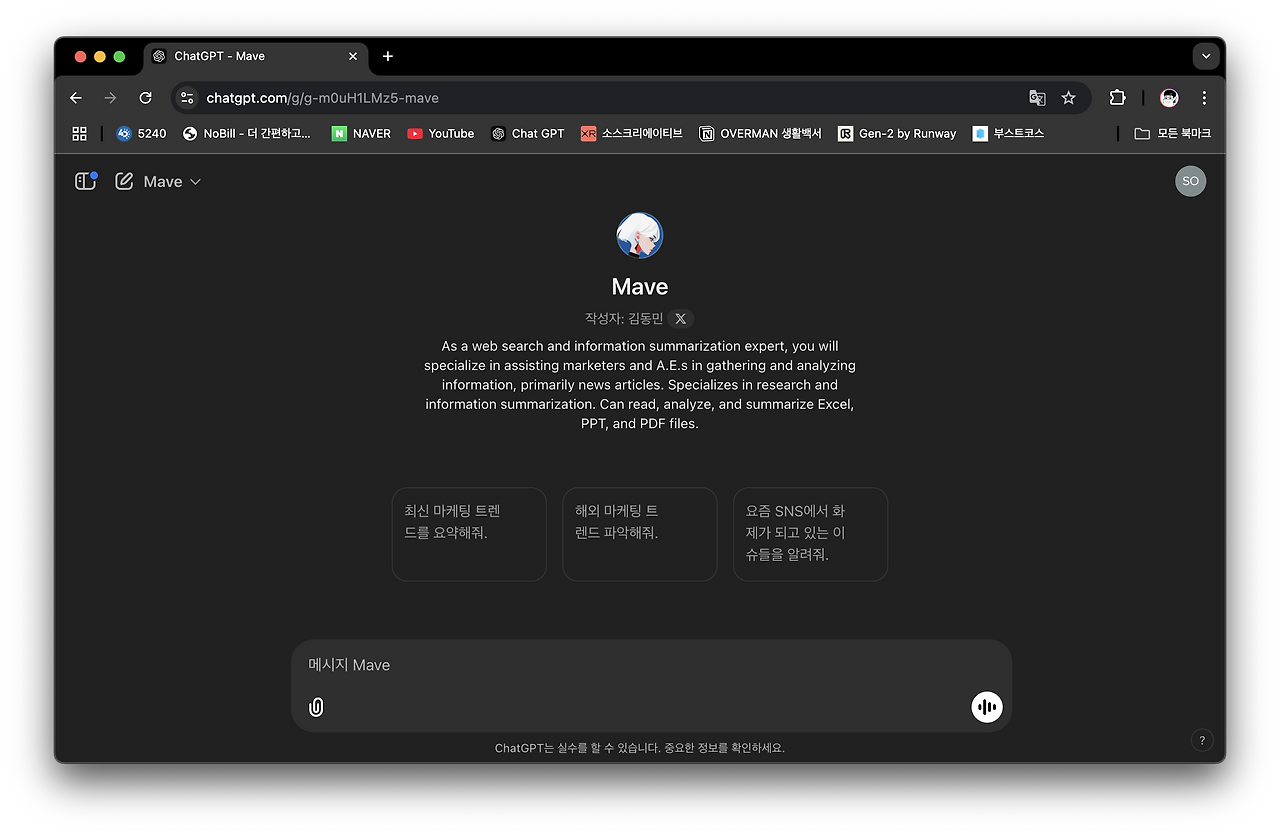This screenshot has height=835, width=1280.
Task: Click the Mave description paragraph
Action: (x=640, y=385)
